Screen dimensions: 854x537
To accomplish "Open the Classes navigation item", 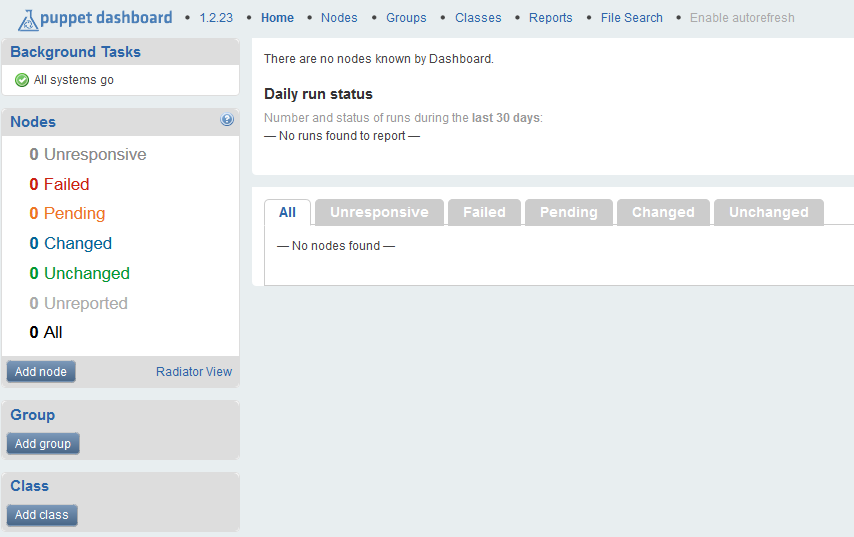I will [478, 18].
